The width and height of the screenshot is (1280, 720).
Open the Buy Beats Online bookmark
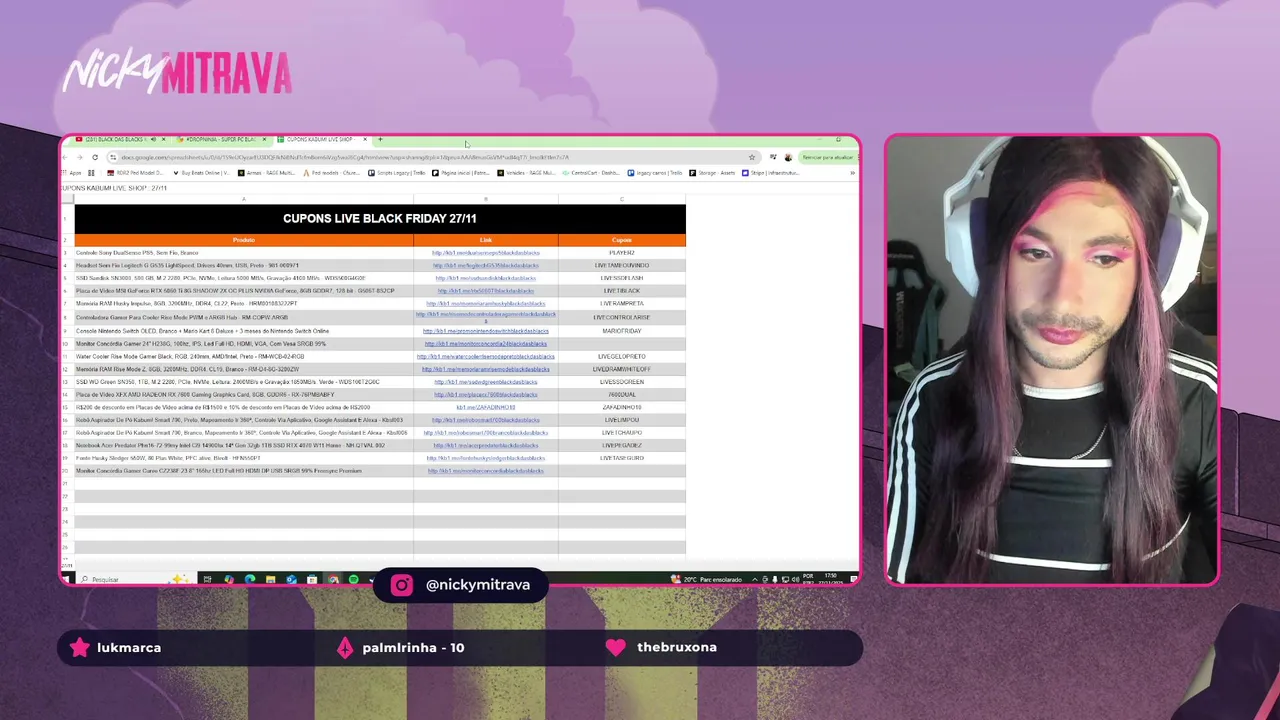point(201,173)
